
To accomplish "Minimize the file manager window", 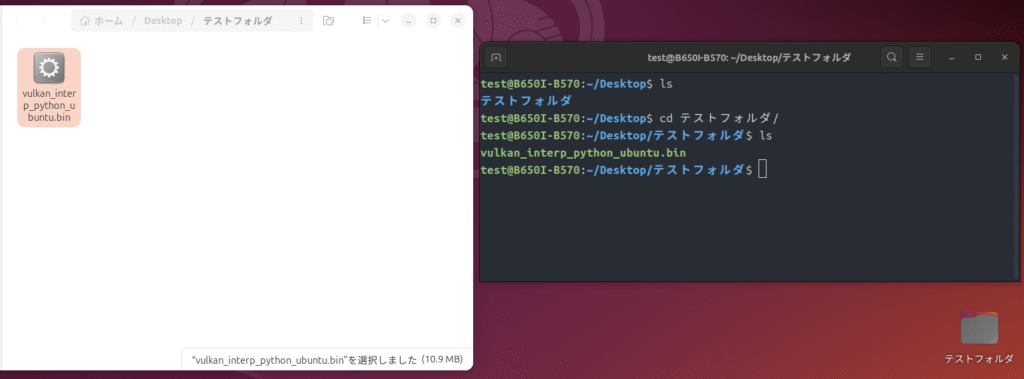I will coord(409,21).
